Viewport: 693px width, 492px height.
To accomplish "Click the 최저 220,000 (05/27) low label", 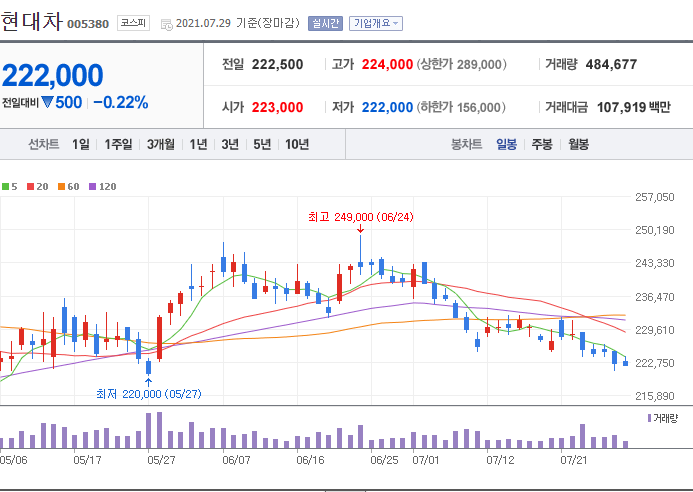I will pyautogui.click(x=149, y=394).
